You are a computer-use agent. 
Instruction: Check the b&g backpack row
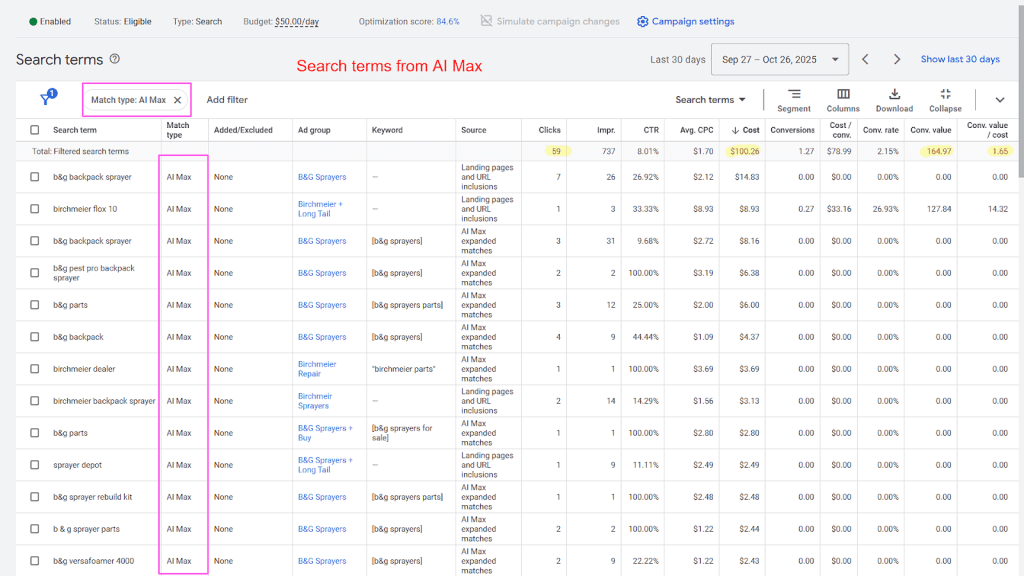pos(35,337)
